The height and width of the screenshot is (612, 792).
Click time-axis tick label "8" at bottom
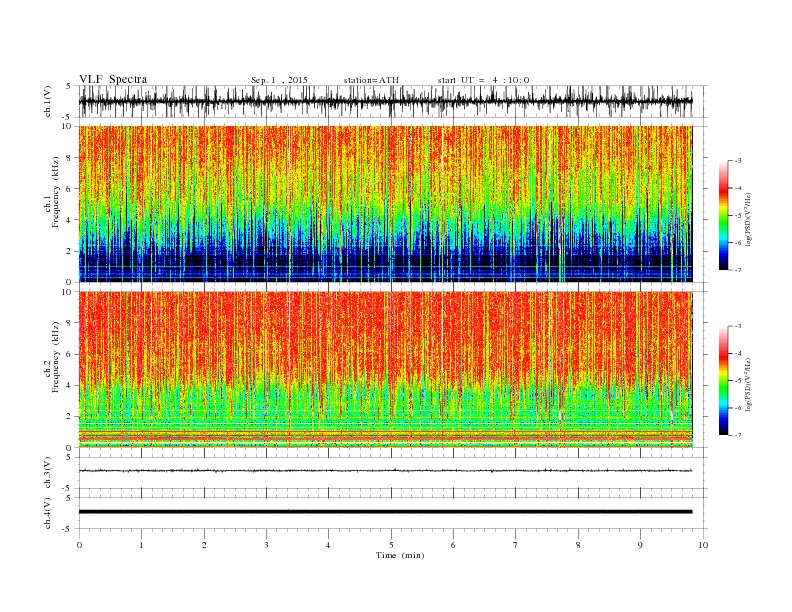(578, 545)
